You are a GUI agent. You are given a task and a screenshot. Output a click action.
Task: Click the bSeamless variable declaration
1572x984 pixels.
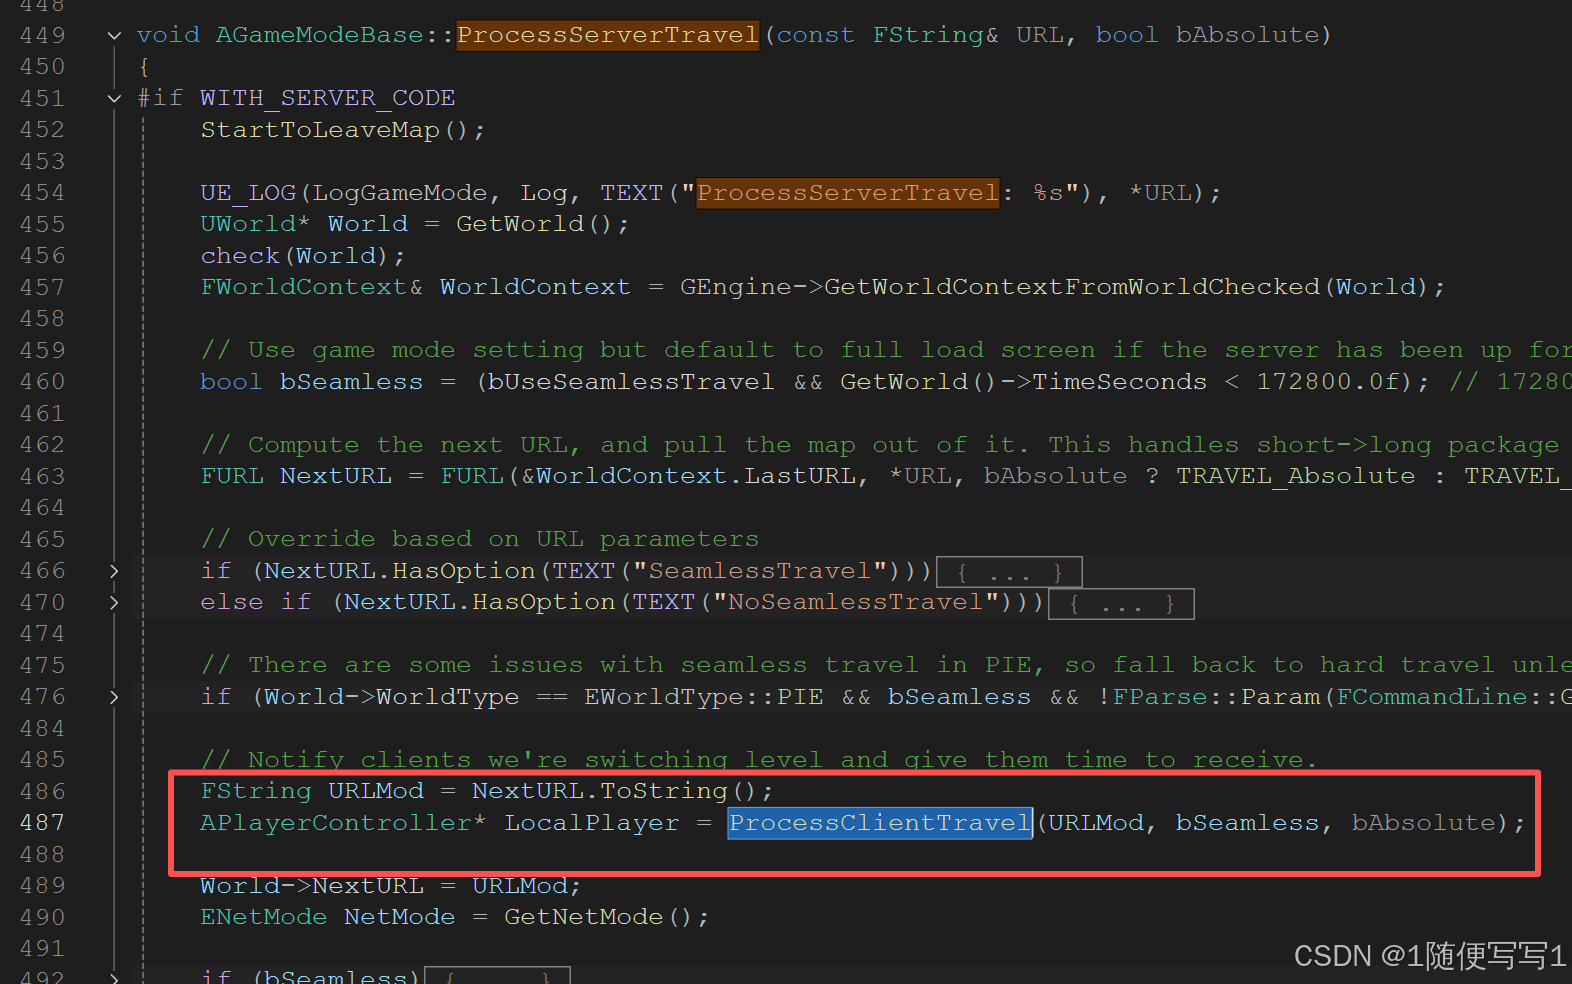351,382
